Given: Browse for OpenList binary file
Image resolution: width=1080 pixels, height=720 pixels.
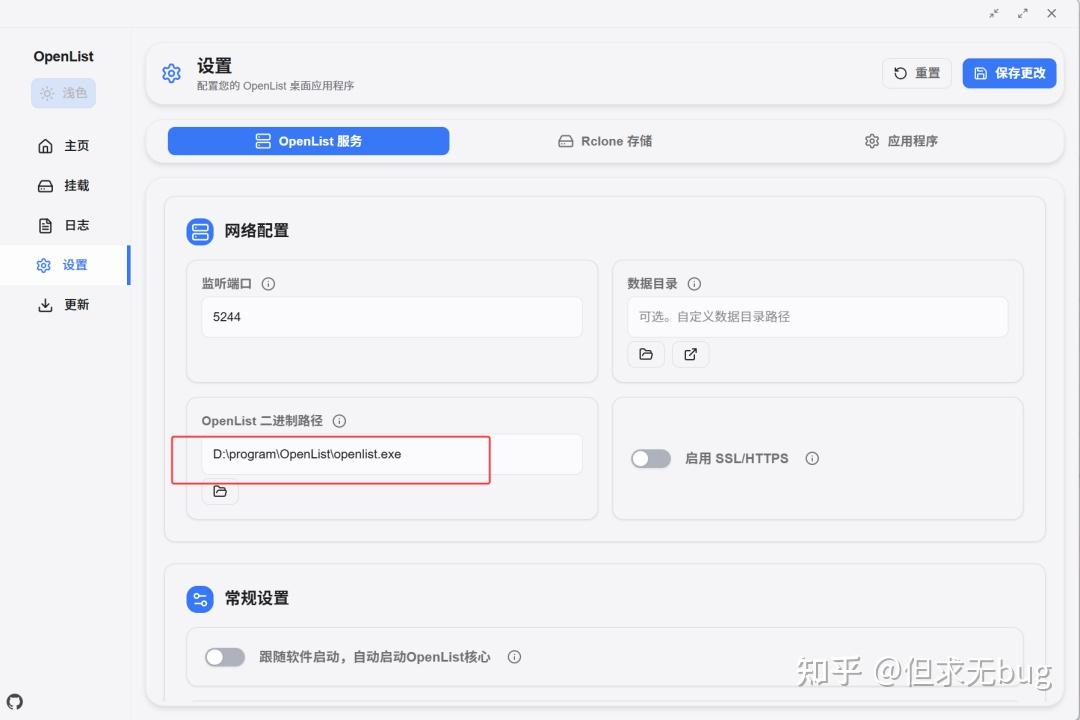Looking at the screenshot, I should [220, 491].
